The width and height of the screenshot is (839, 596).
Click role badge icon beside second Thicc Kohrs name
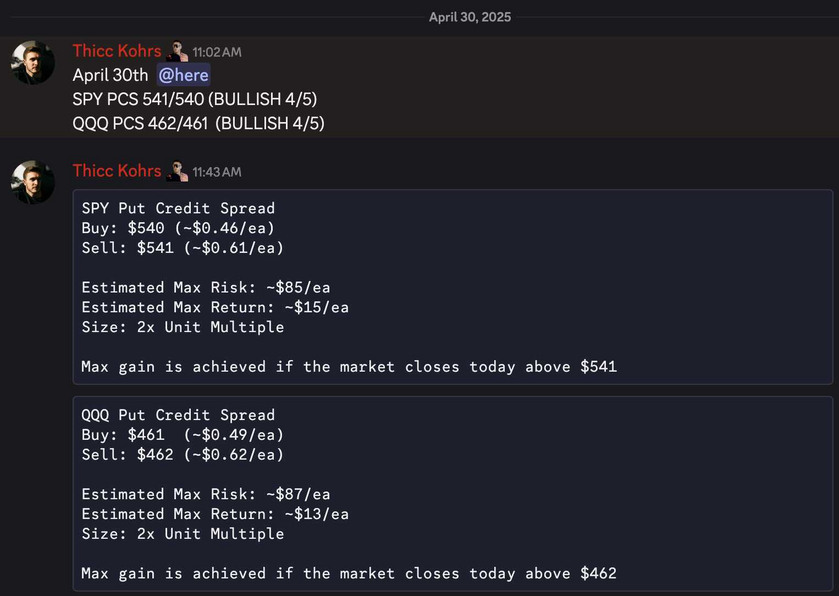(177, 171)
